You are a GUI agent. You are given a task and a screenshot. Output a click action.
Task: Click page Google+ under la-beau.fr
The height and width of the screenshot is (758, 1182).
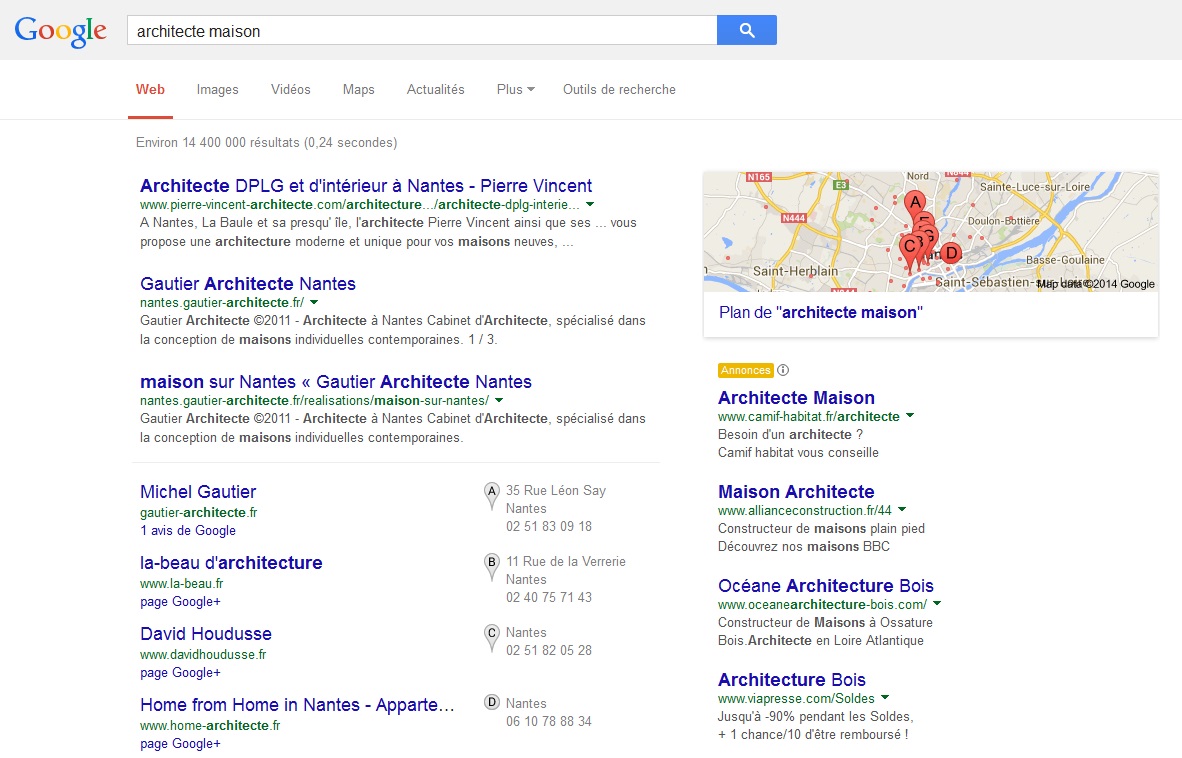180,601
